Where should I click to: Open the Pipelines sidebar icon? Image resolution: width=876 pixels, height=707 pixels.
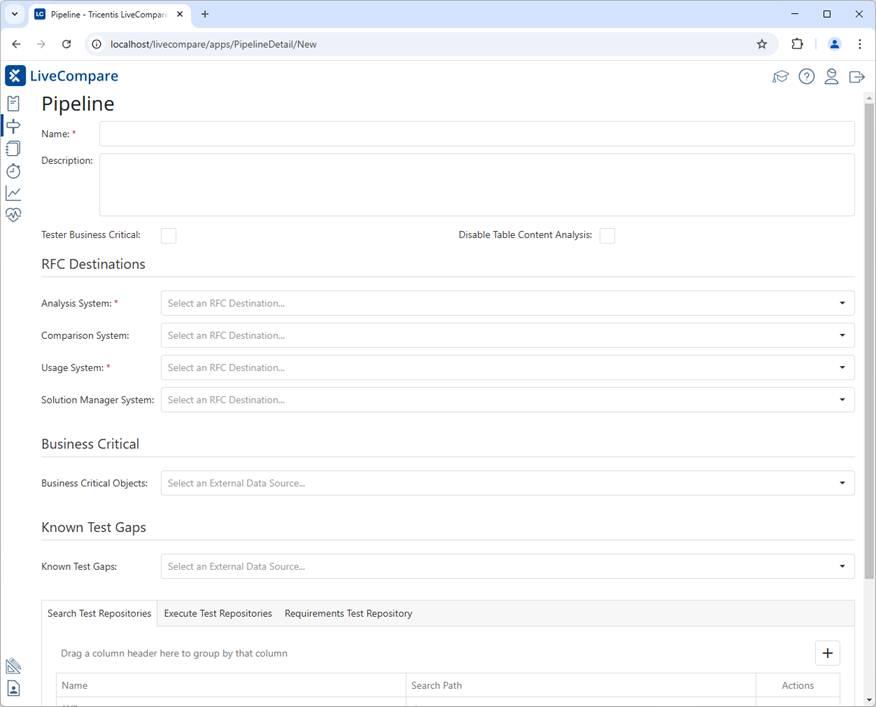(x=13, y=125)
